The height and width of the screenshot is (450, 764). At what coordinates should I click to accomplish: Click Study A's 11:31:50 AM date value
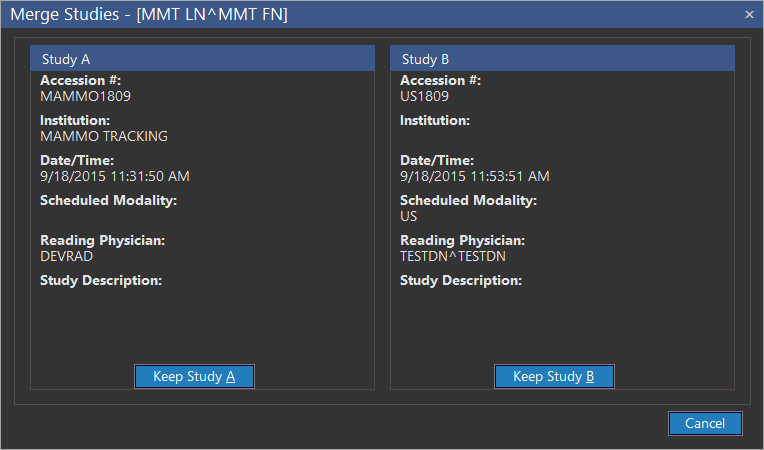click(115, 176)
